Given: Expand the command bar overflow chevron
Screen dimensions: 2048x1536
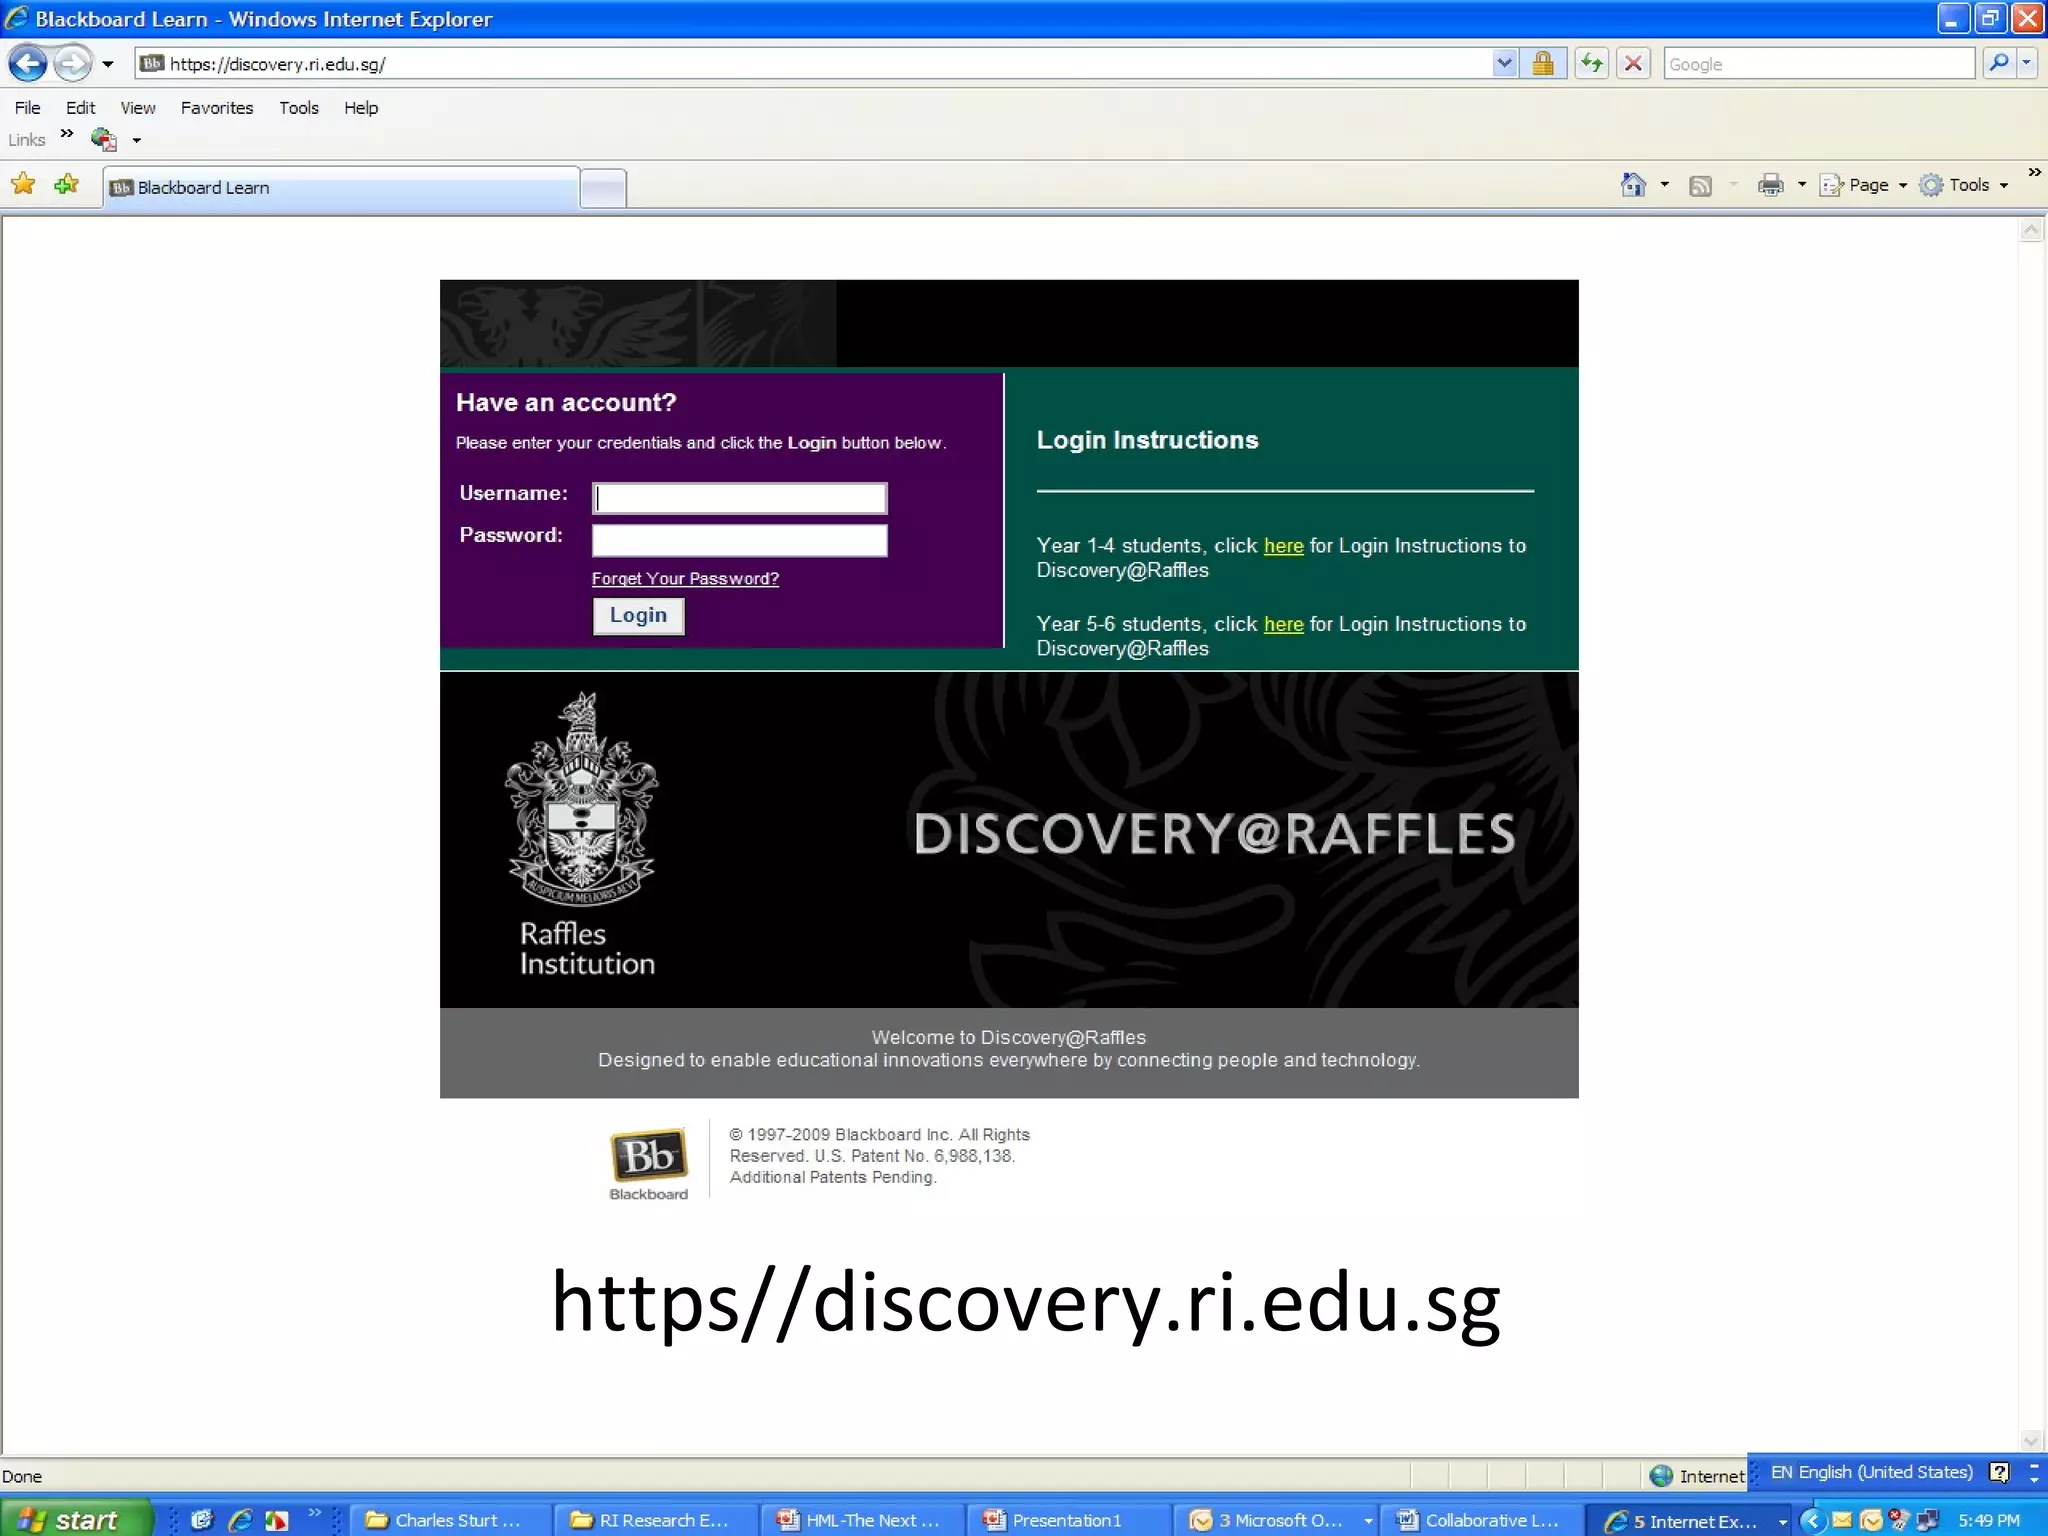Looking at the screenshot, I should (2034, 173).
